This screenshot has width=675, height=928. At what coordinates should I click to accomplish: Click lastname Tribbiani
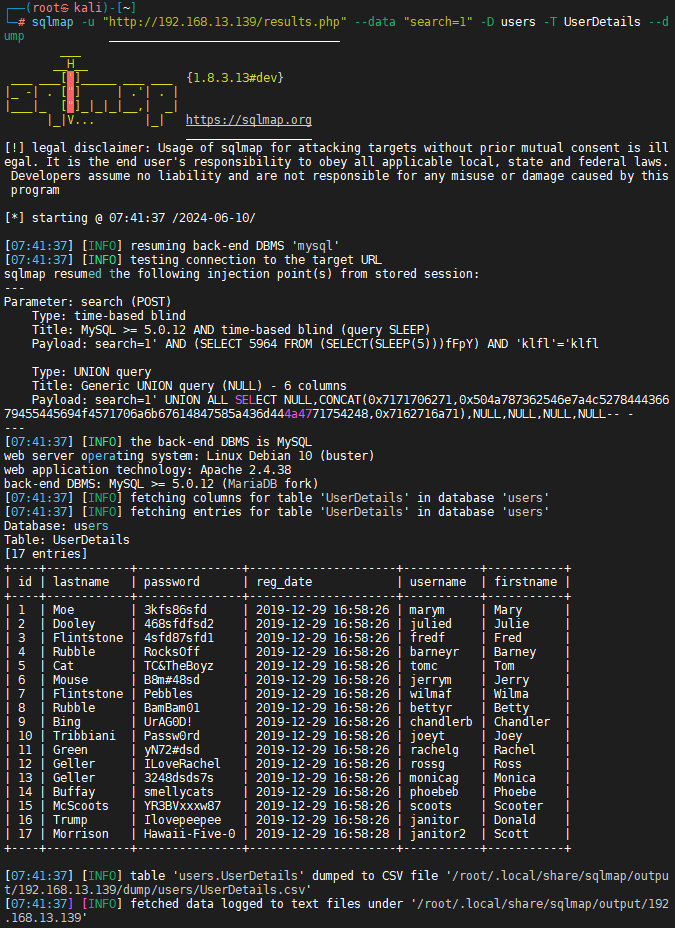click(85, 736)
